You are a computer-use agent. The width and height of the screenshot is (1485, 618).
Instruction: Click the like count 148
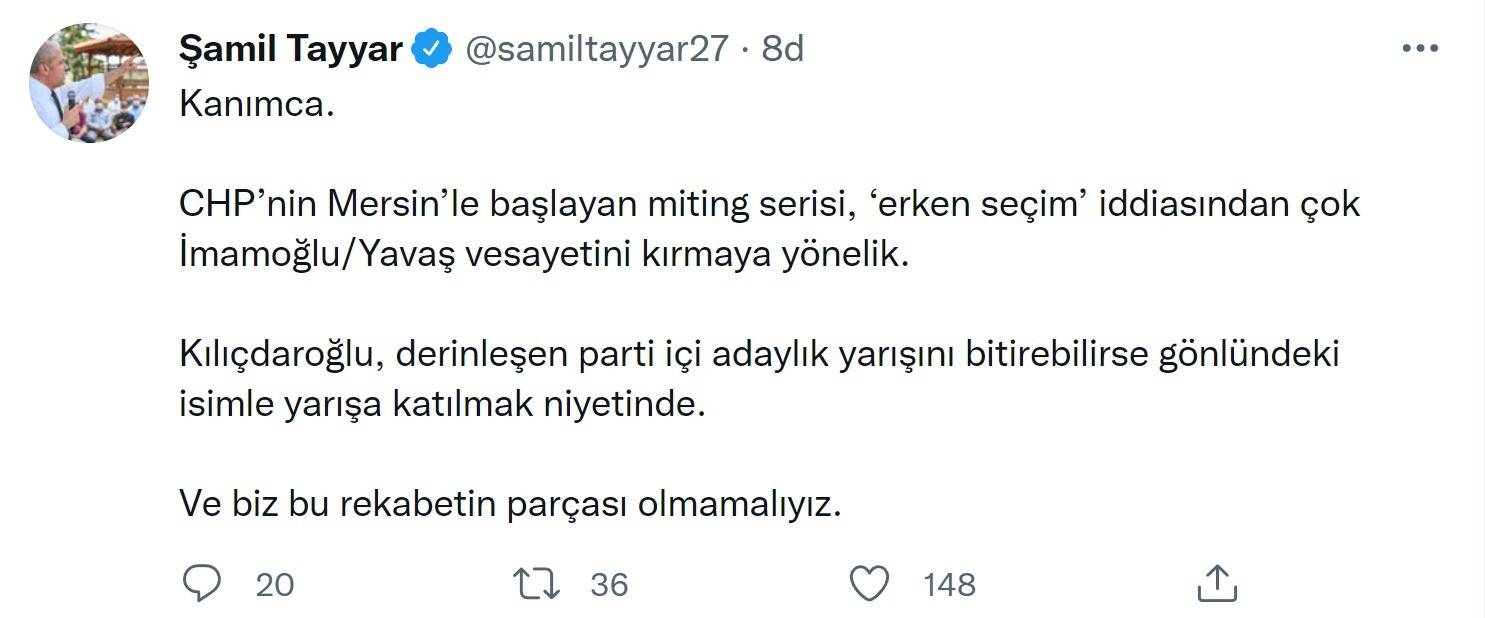click(949, 585)
